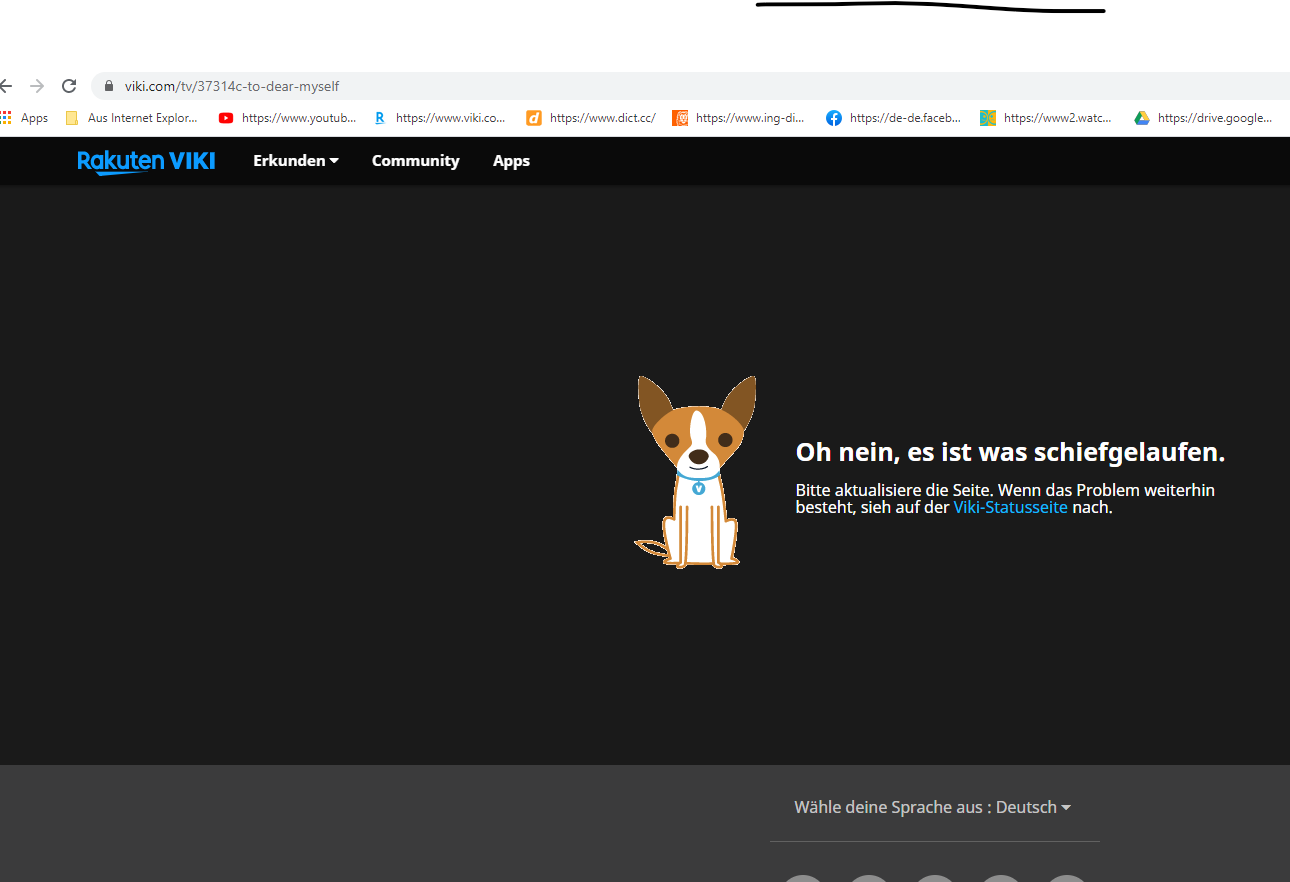
Task: Click the viki.com address bar URL
Action: pos(232,86)
